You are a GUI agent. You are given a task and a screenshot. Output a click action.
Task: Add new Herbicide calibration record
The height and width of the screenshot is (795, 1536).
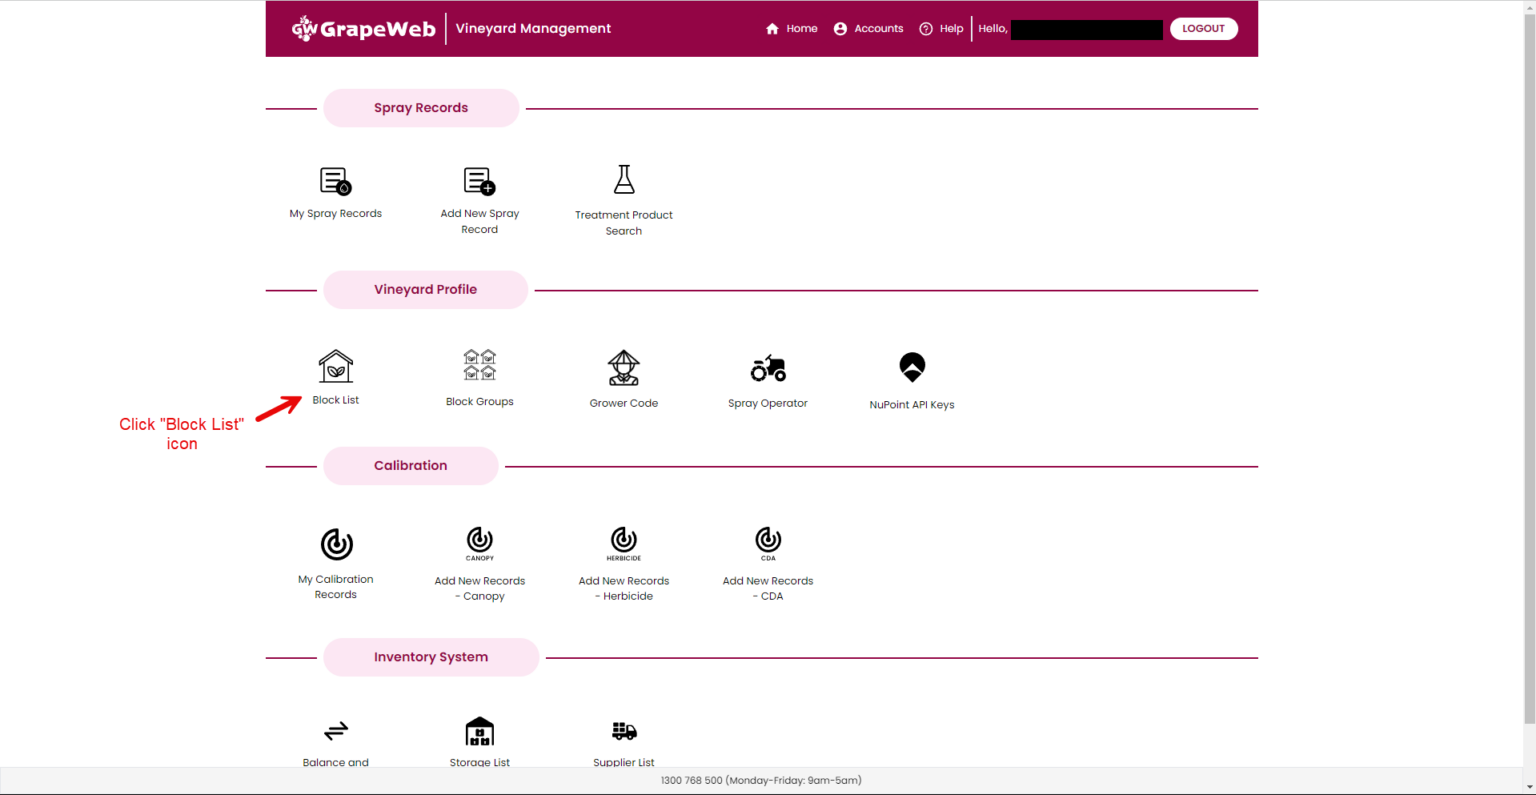pos(624,543)
